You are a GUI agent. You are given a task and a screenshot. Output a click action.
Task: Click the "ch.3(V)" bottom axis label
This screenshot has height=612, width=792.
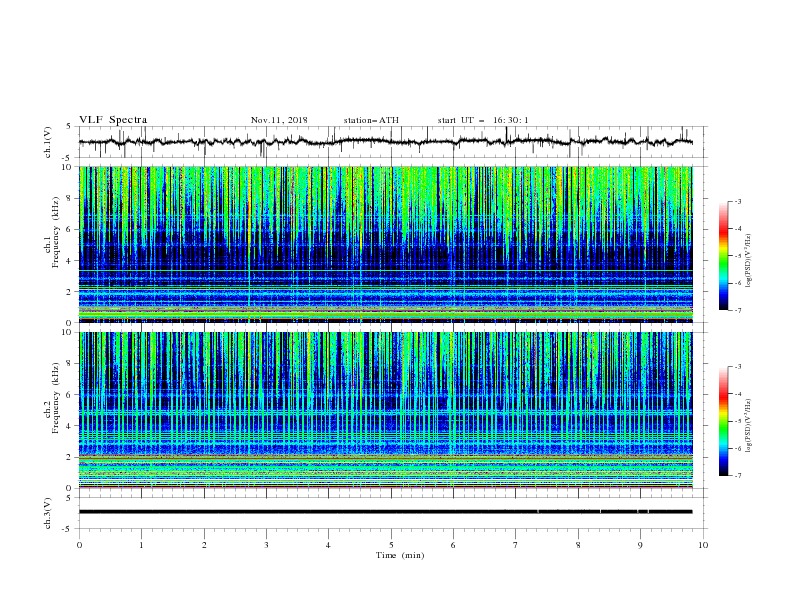click(x=48, y=513)
